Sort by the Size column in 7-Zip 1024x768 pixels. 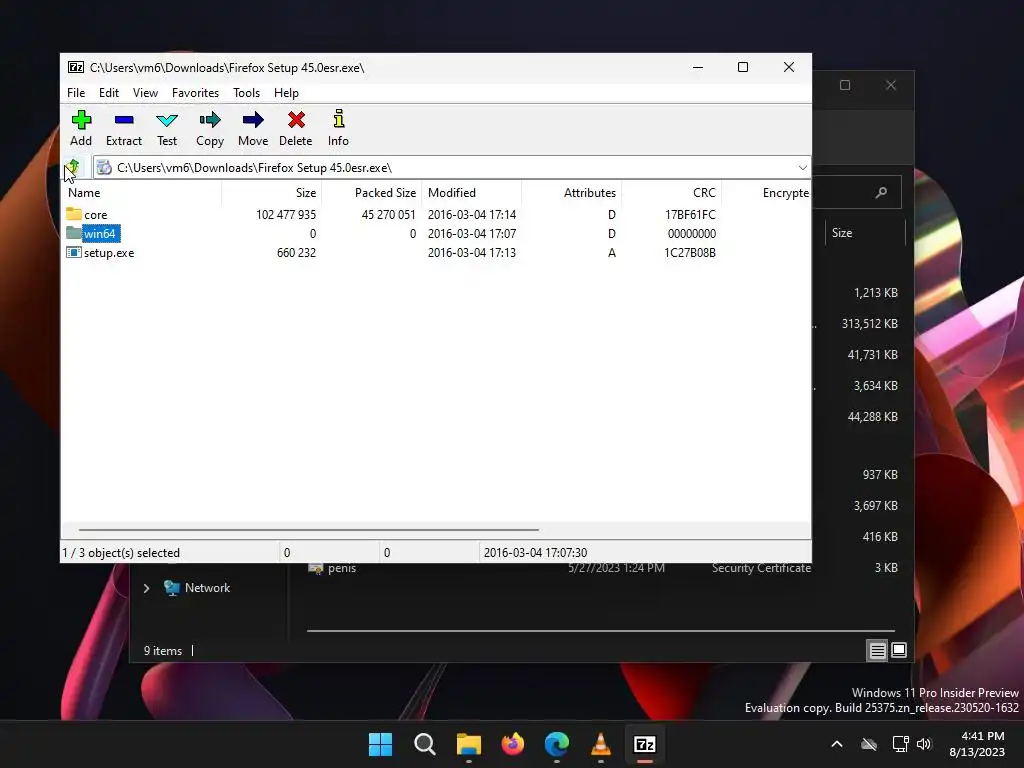click(271, 193)
